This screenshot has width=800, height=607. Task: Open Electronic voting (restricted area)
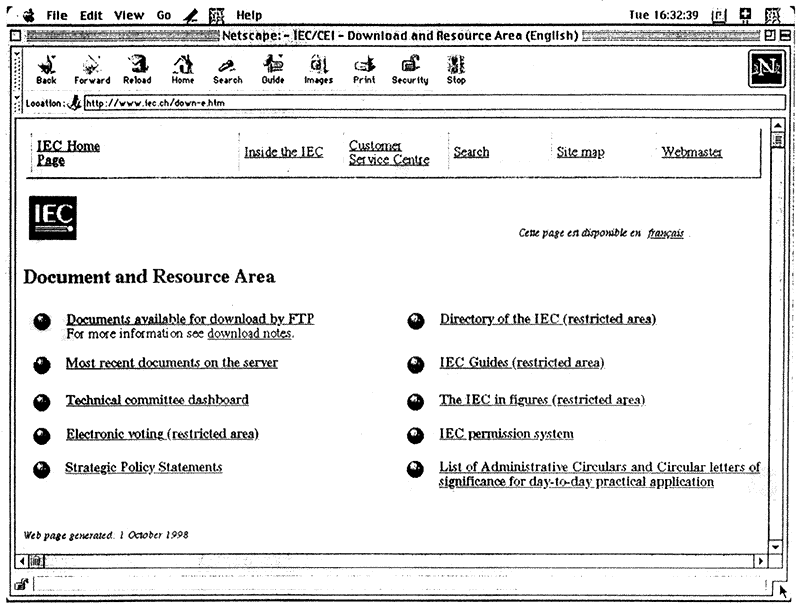(x=162, y=434)
